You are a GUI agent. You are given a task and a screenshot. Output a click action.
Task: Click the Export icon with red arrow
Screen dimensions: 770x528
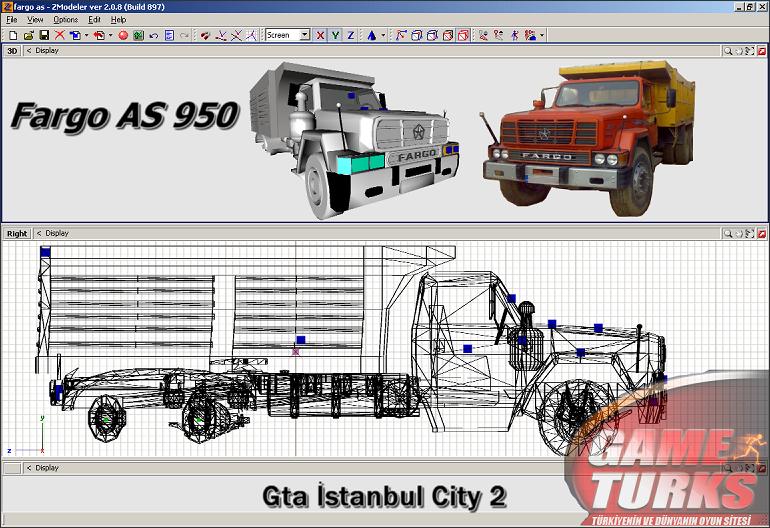99,35
